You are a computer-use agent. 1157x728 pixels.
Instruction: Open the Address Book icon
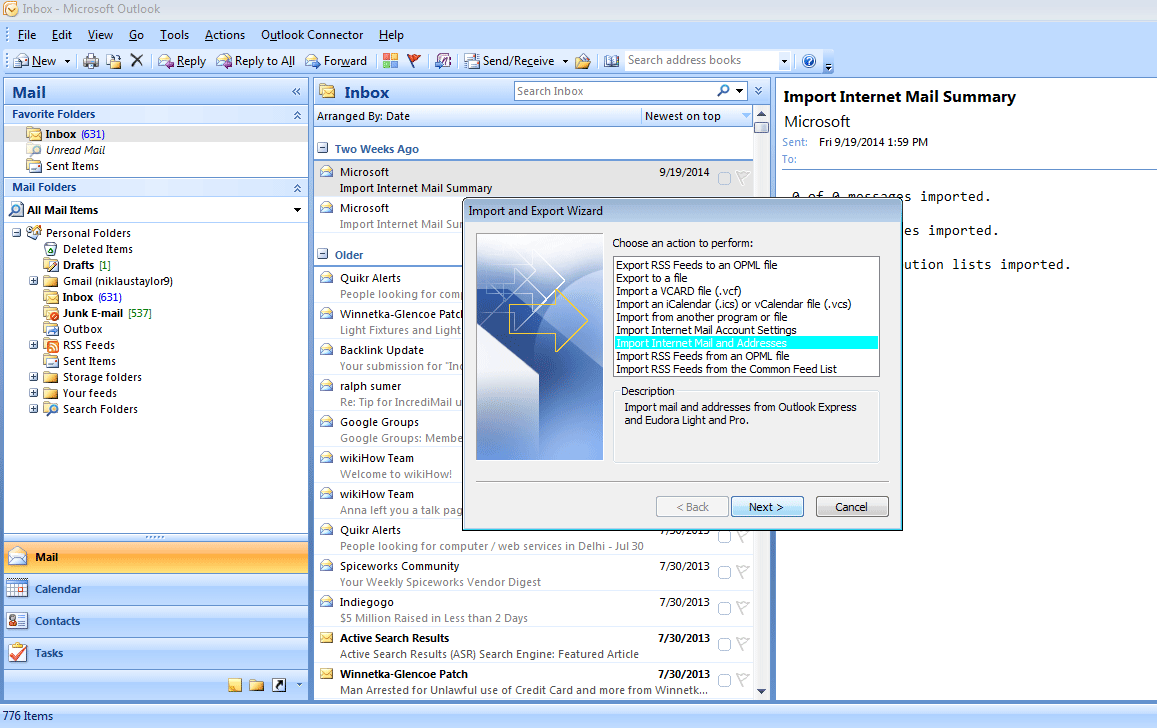pos(612,61)
